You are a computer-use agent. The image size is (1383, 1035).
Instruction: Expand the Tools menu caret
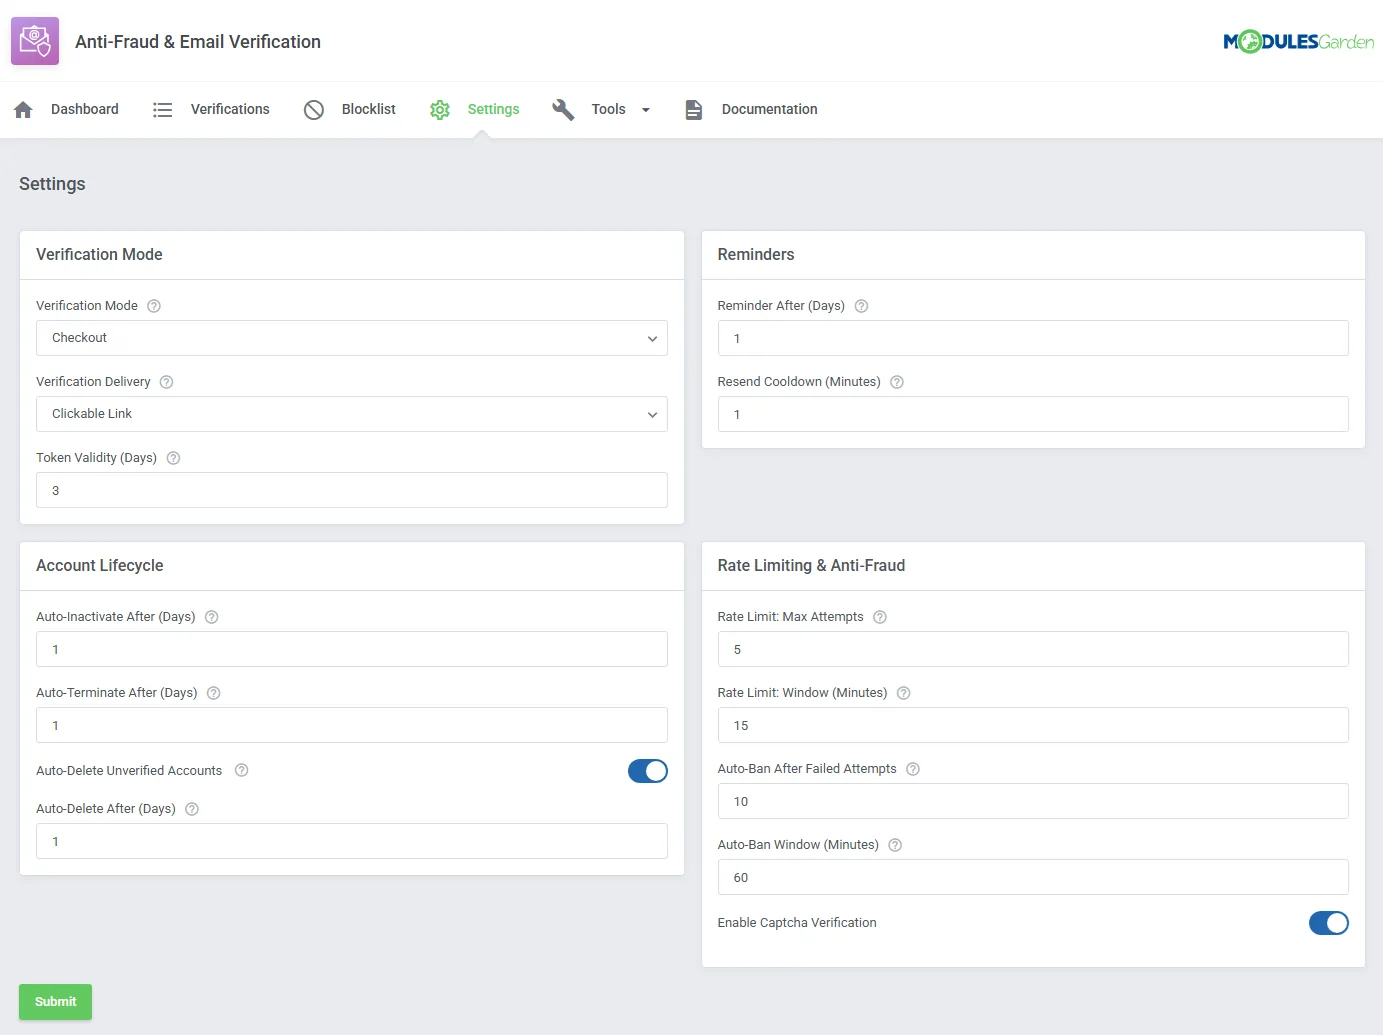click(646, 110)
